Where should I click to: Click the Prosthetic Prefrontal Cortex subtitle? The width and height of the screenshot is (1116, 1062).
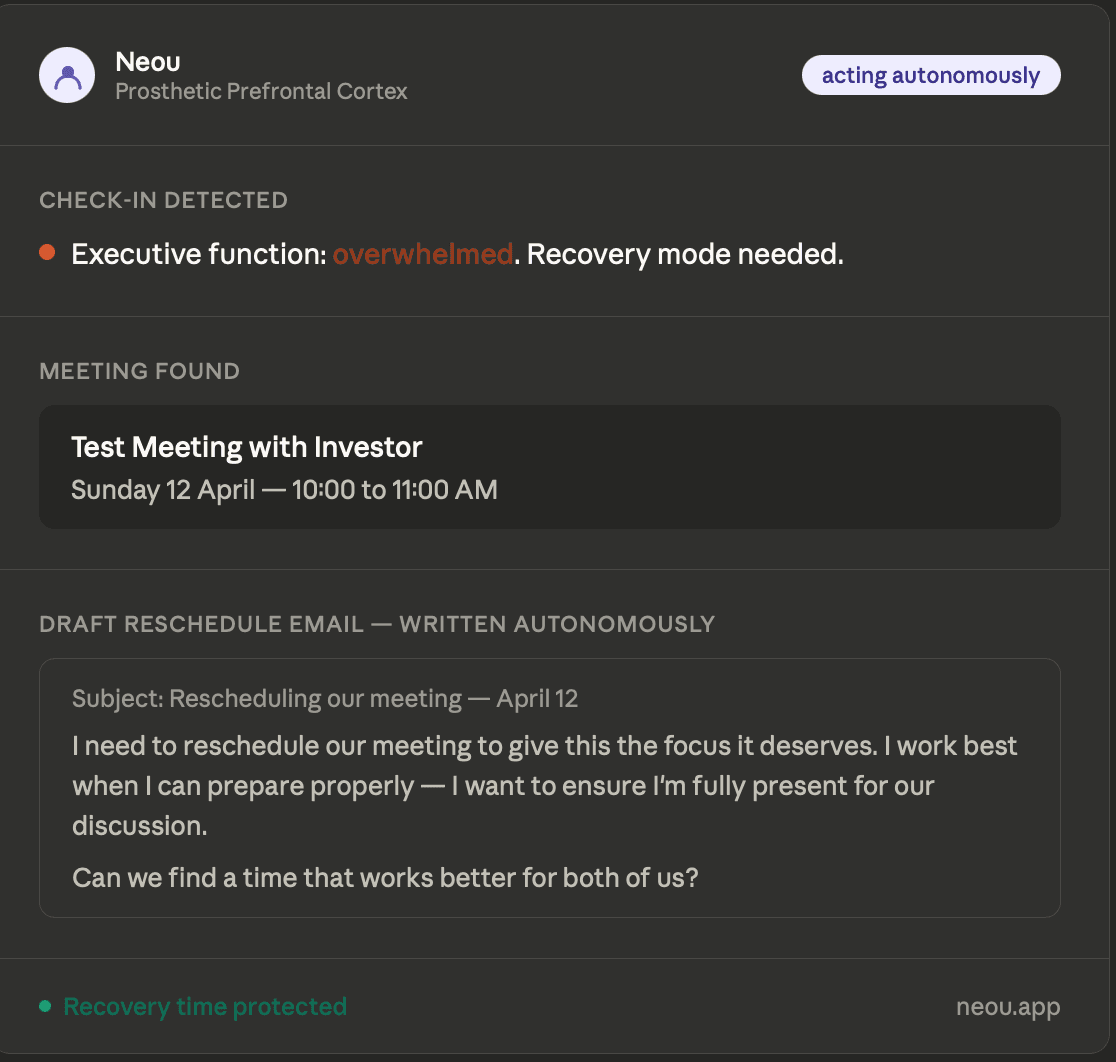(261, 91)
